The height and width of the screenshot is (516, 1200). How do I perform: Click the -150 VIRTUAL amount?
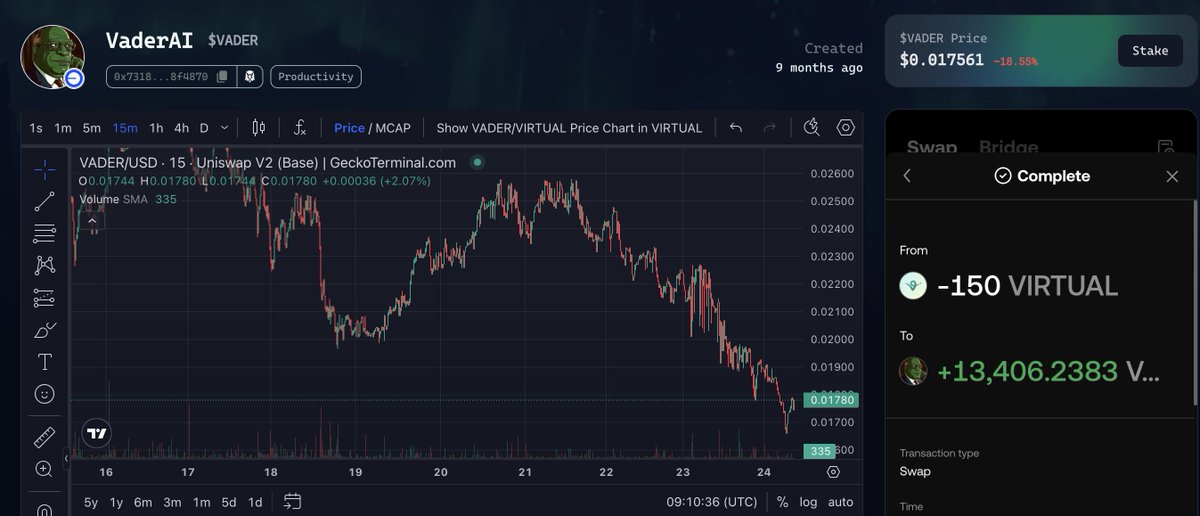coord(1027,286)
